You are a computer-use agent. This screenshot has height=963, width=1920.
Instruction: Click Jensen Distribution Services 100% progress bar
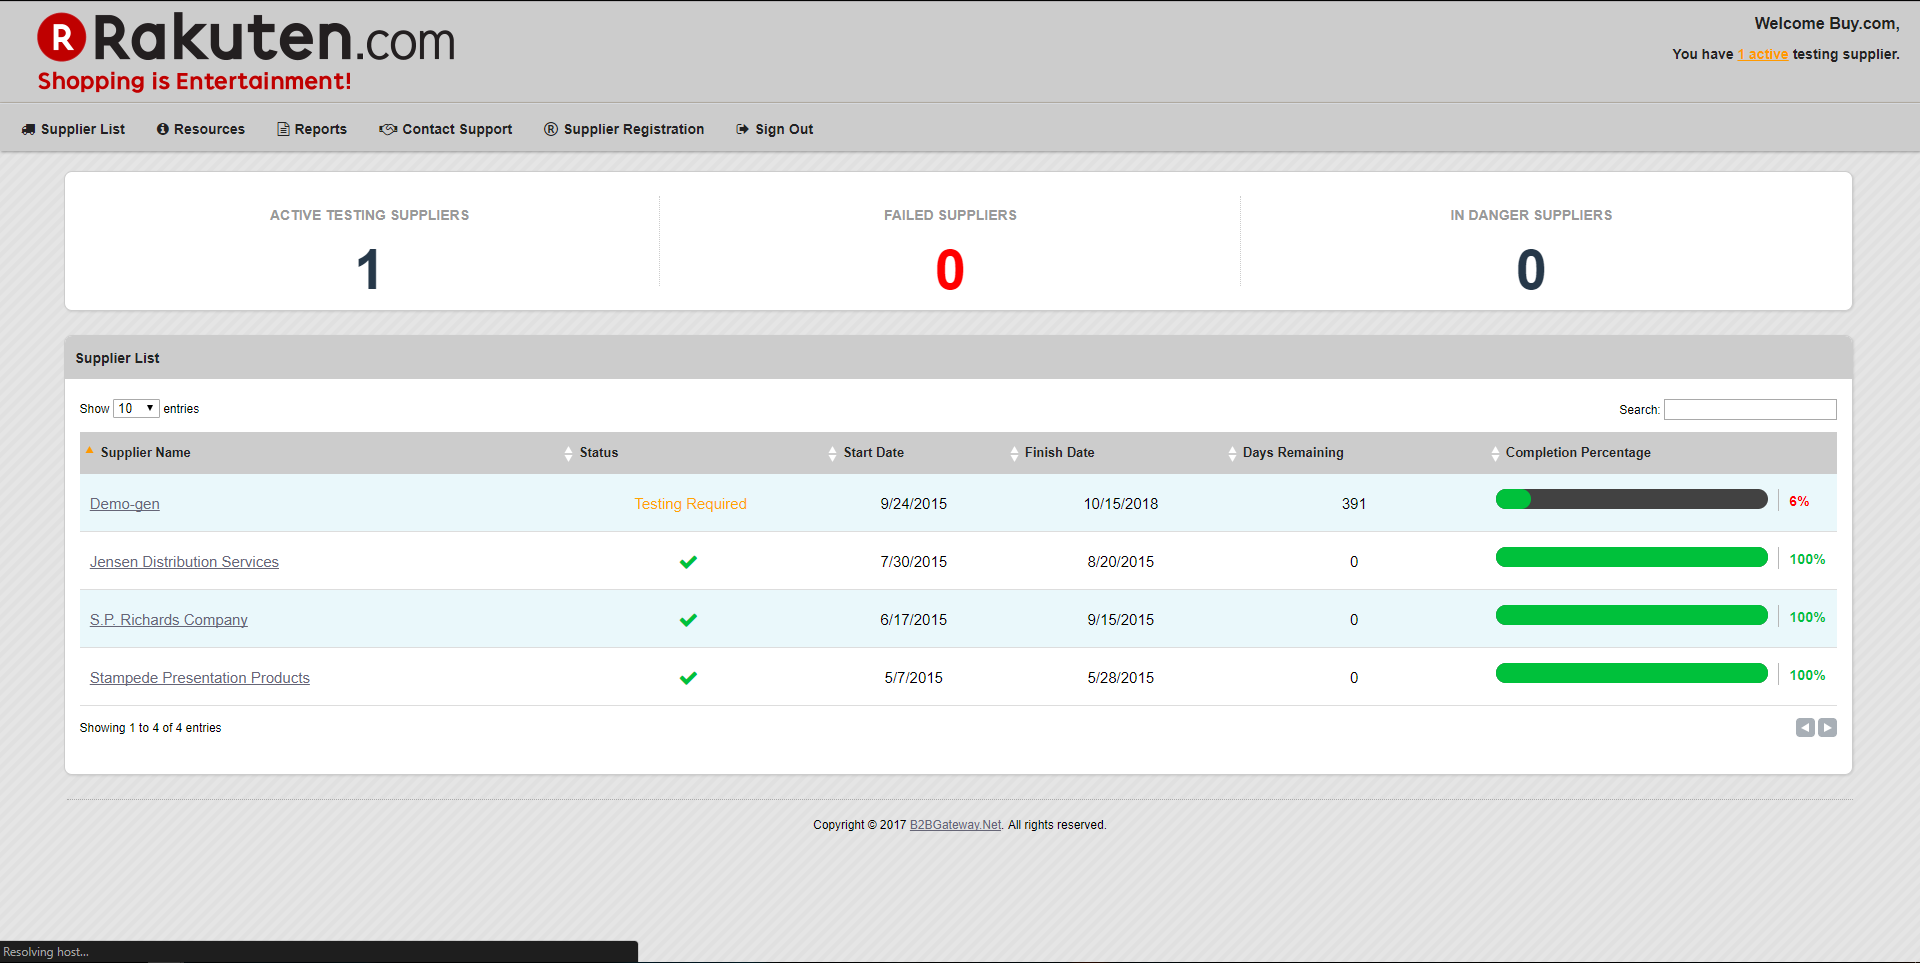(x=1632, y=557)
